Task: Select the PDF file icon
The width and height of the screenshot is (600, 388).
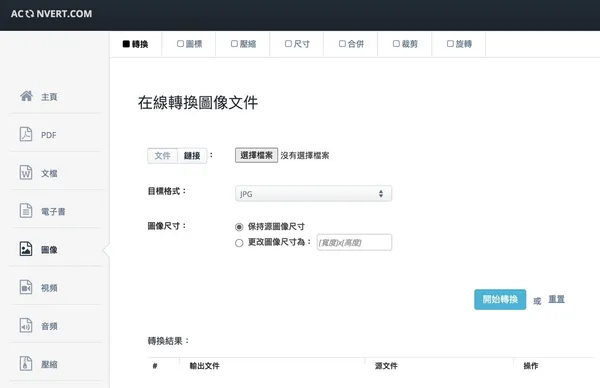Action: point(26,134)
